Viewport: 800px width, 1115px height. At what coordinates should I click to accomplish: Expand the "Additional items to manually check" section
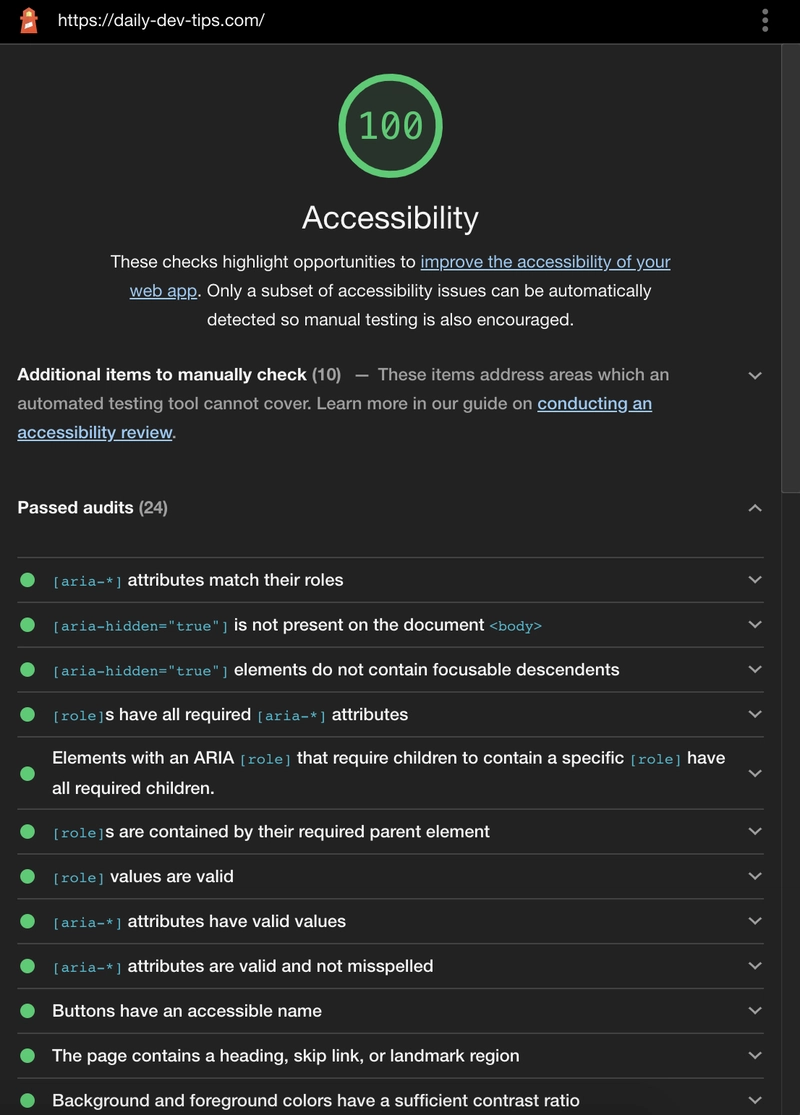(x=755, y=375)
